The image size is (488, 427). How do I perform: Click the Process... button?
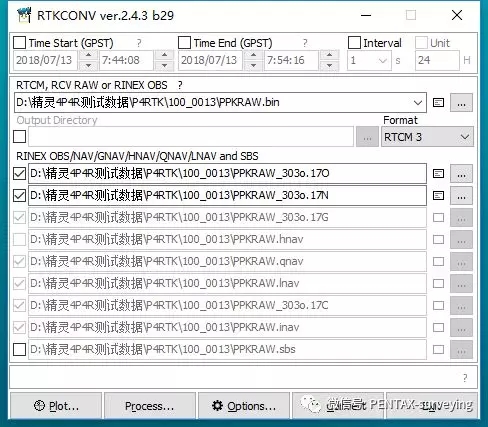coord(150,406)
